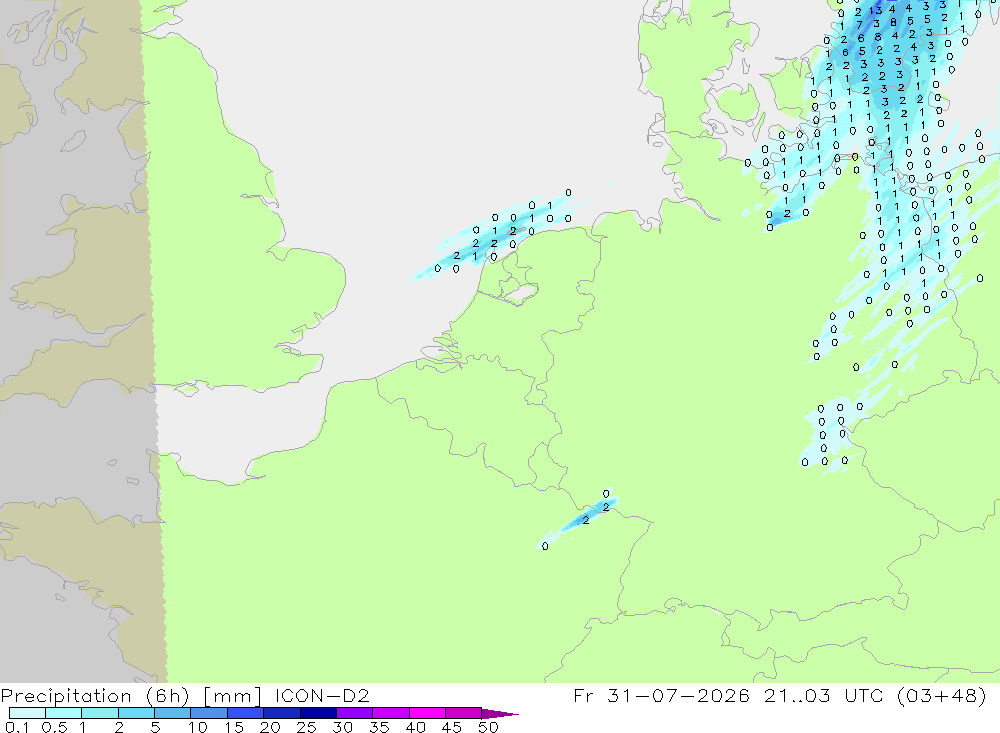Click the "[mm]" unit label

[x=232, y=695]
